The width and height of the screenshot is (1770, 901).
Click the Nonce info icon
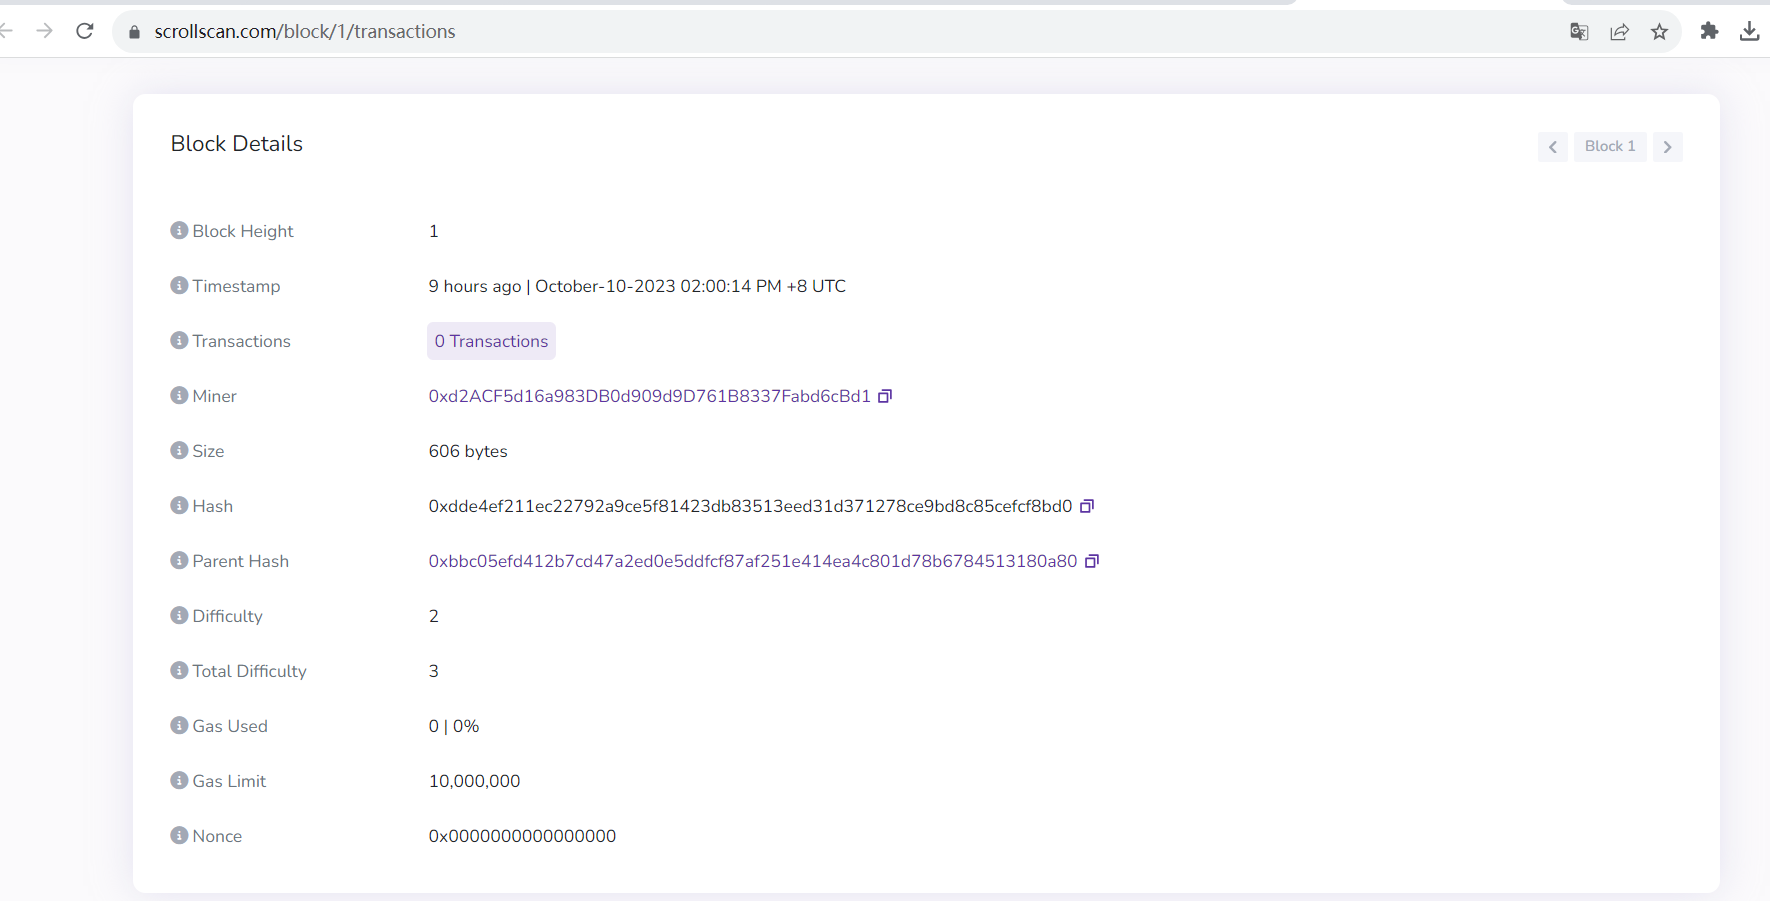(x=179, y=836)
